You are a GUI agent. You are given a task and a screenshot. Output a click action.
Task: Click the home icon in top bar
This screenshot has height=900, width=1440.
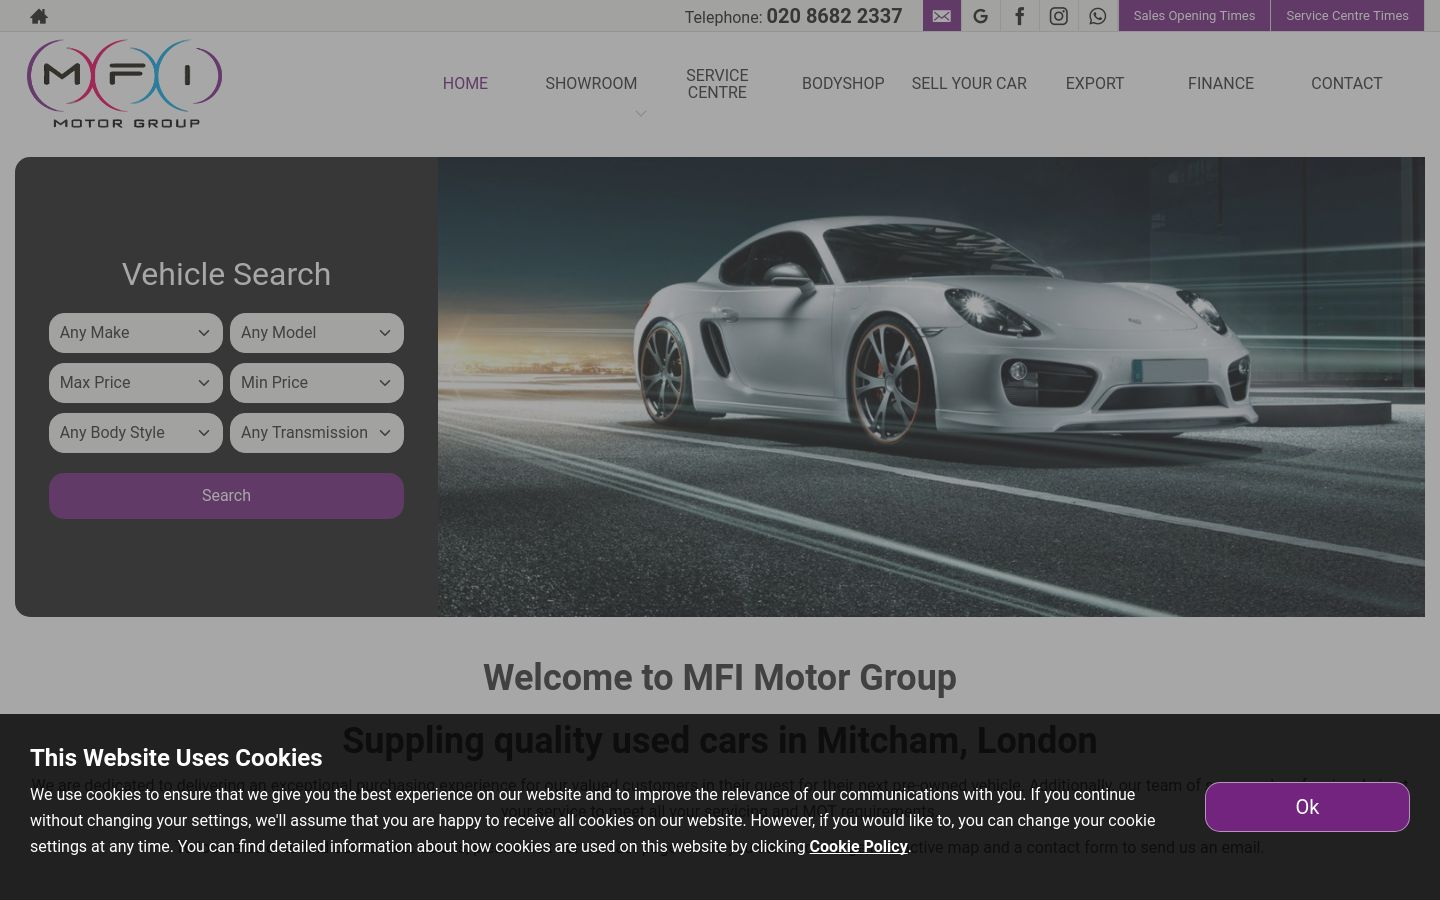39,16
